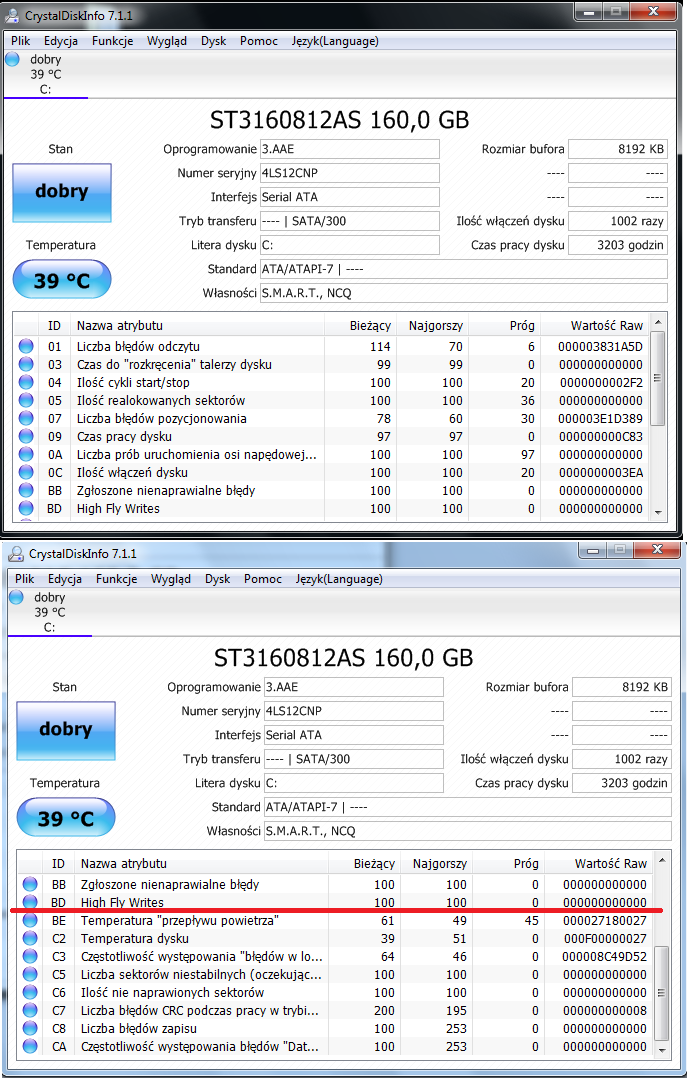This screenshot has width=687, height=1084.
Task: Click blue disk status icon beside C: in upper window
Action: [x=13, y=59]
